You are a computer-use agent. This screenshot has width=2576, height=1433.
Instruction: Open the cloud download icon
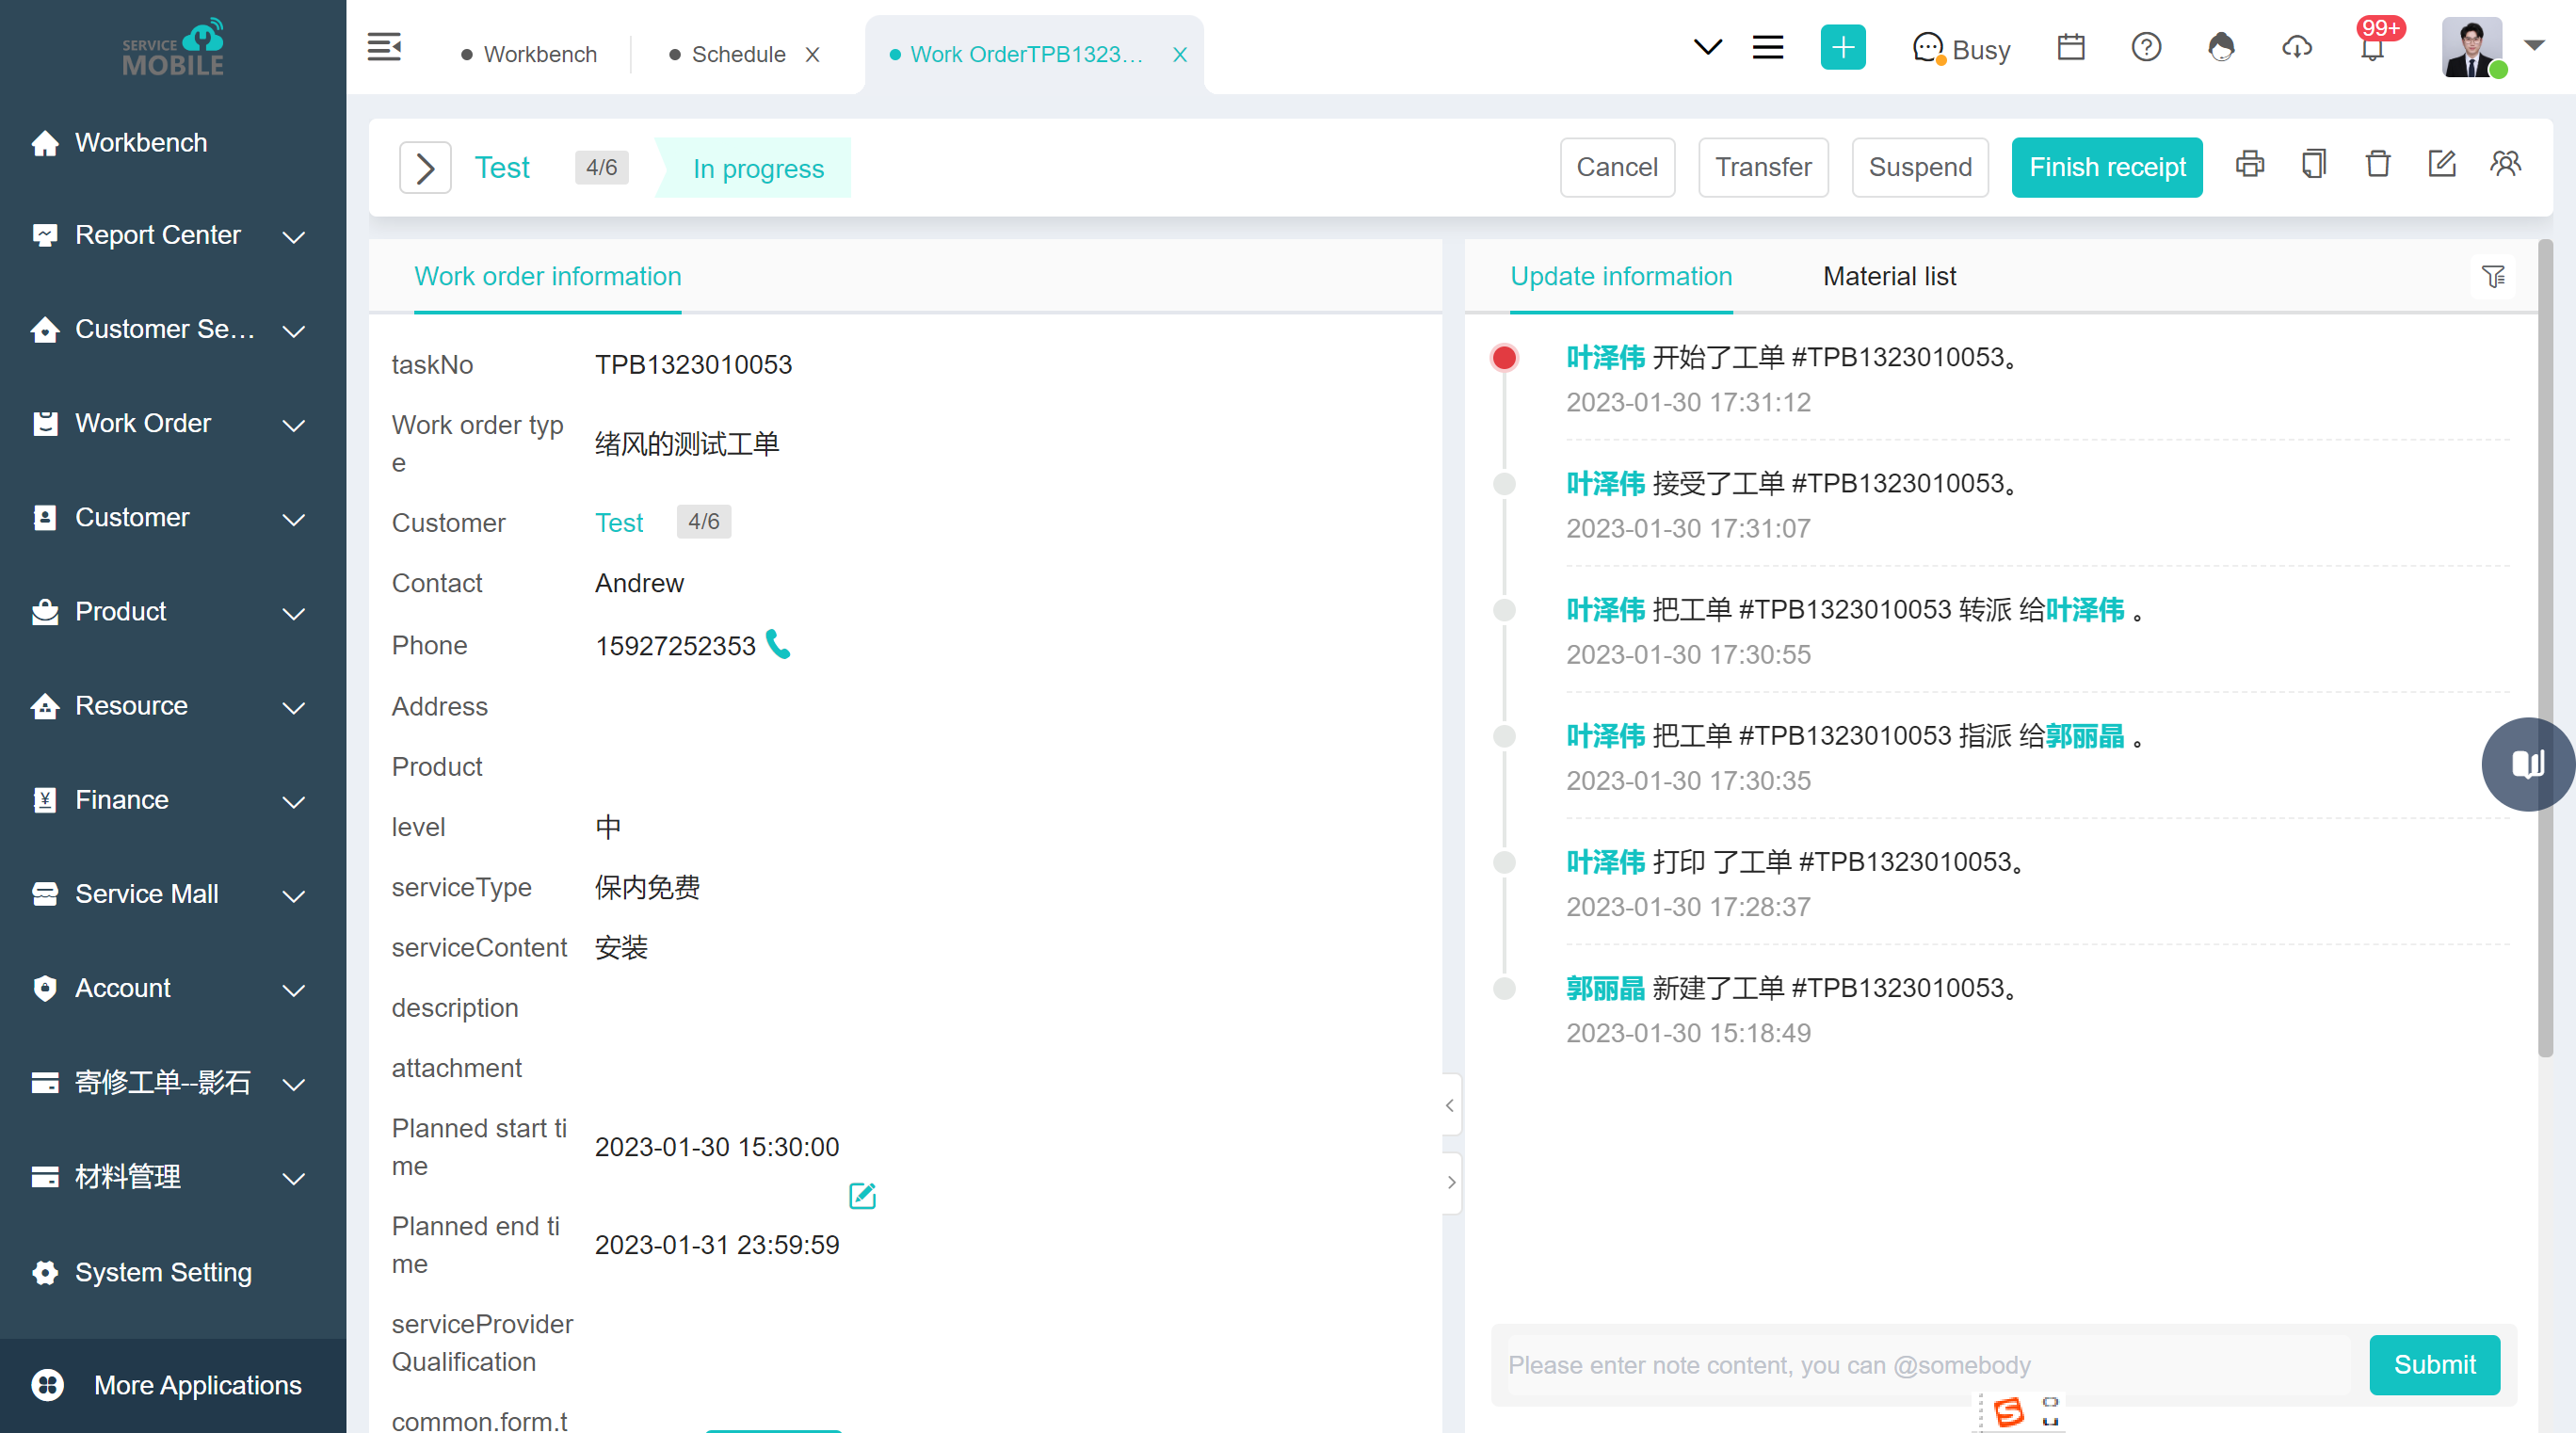click(2297, 47)
